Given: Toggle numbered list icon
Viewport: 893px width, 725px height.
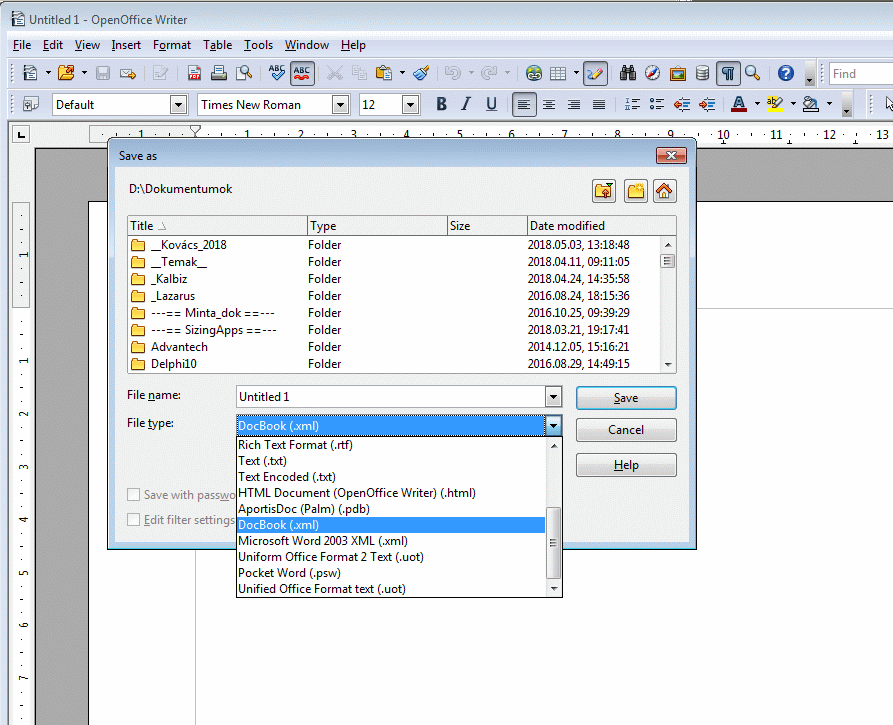Looking at the screenshot, I should [632, 104].
